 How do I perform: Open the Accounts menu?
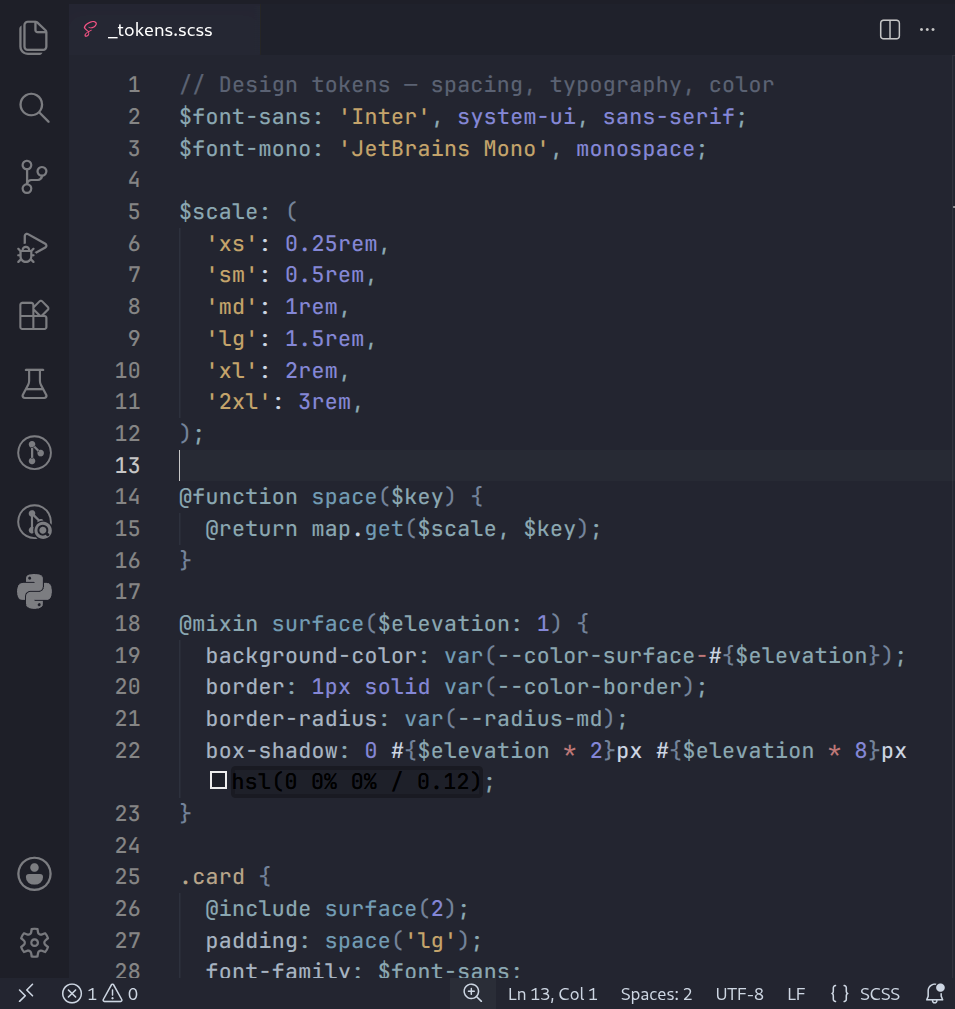coord(34,874)
